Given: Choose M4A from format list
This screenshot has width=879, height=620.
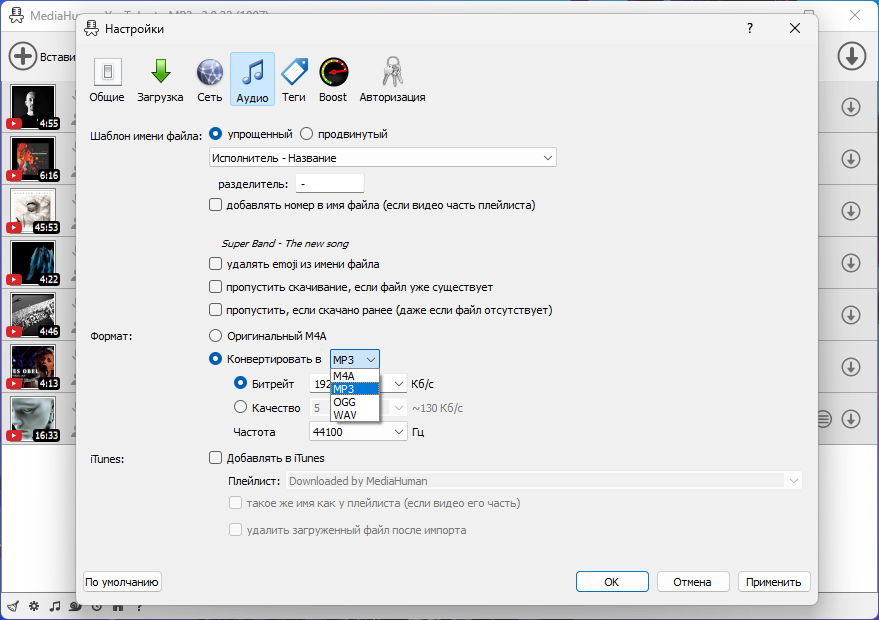Looking at the screenshot, I should click(x=355, y=376).
